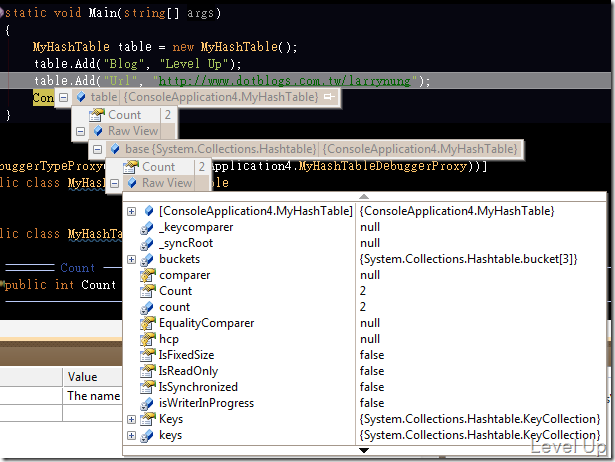Collapse the table datatip node
The image size is (615, 462).
click(63, 97)
